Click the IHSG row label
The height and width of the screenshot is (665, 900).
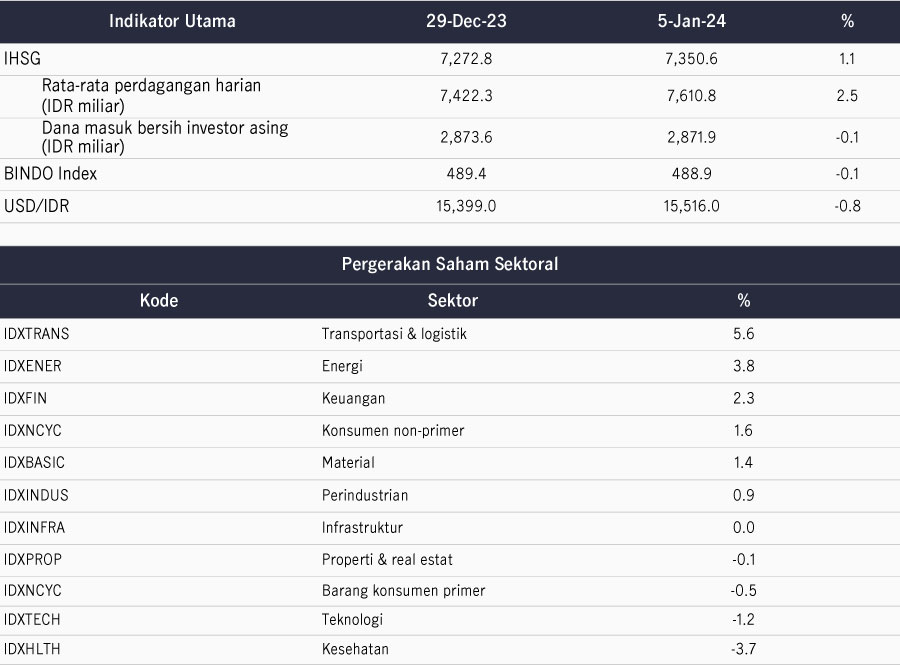pyautogui.click(x=22, y=59)
